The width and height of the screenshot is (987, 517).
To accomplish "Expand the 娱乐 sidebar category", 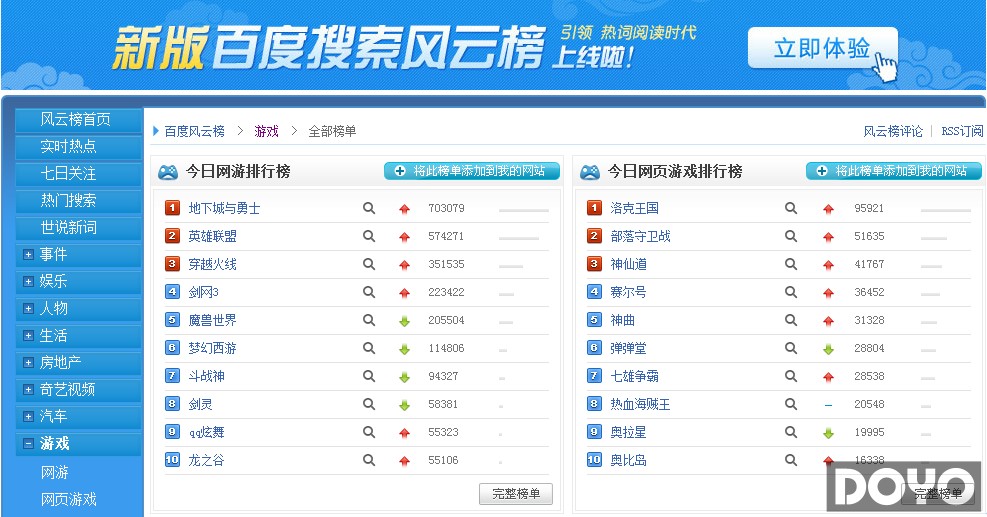I will [28, 281].
